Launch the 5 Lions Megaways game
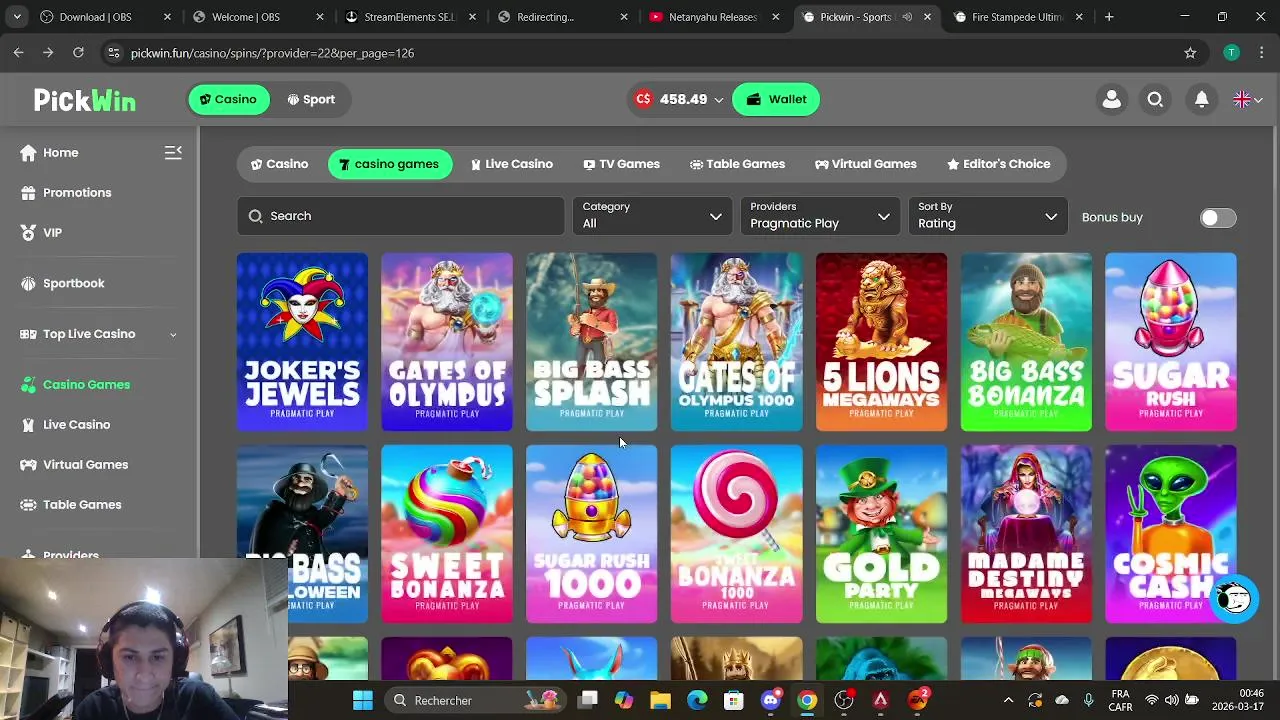Screen dimensions: 1280x720 tap(881, 342)
